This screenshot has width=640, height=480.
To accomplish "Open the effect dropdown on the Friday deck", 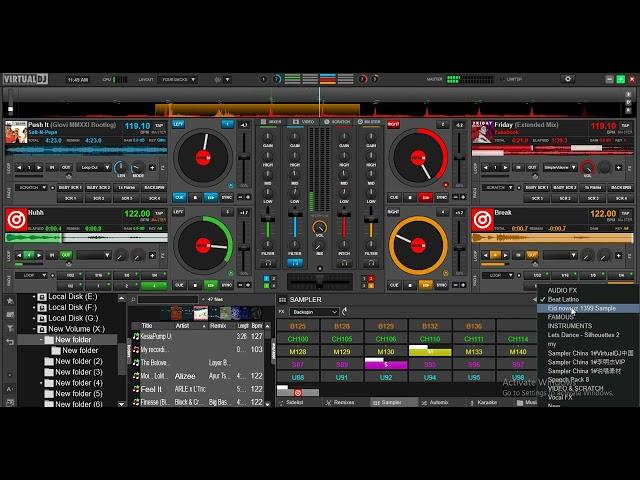I will [560, 168].
